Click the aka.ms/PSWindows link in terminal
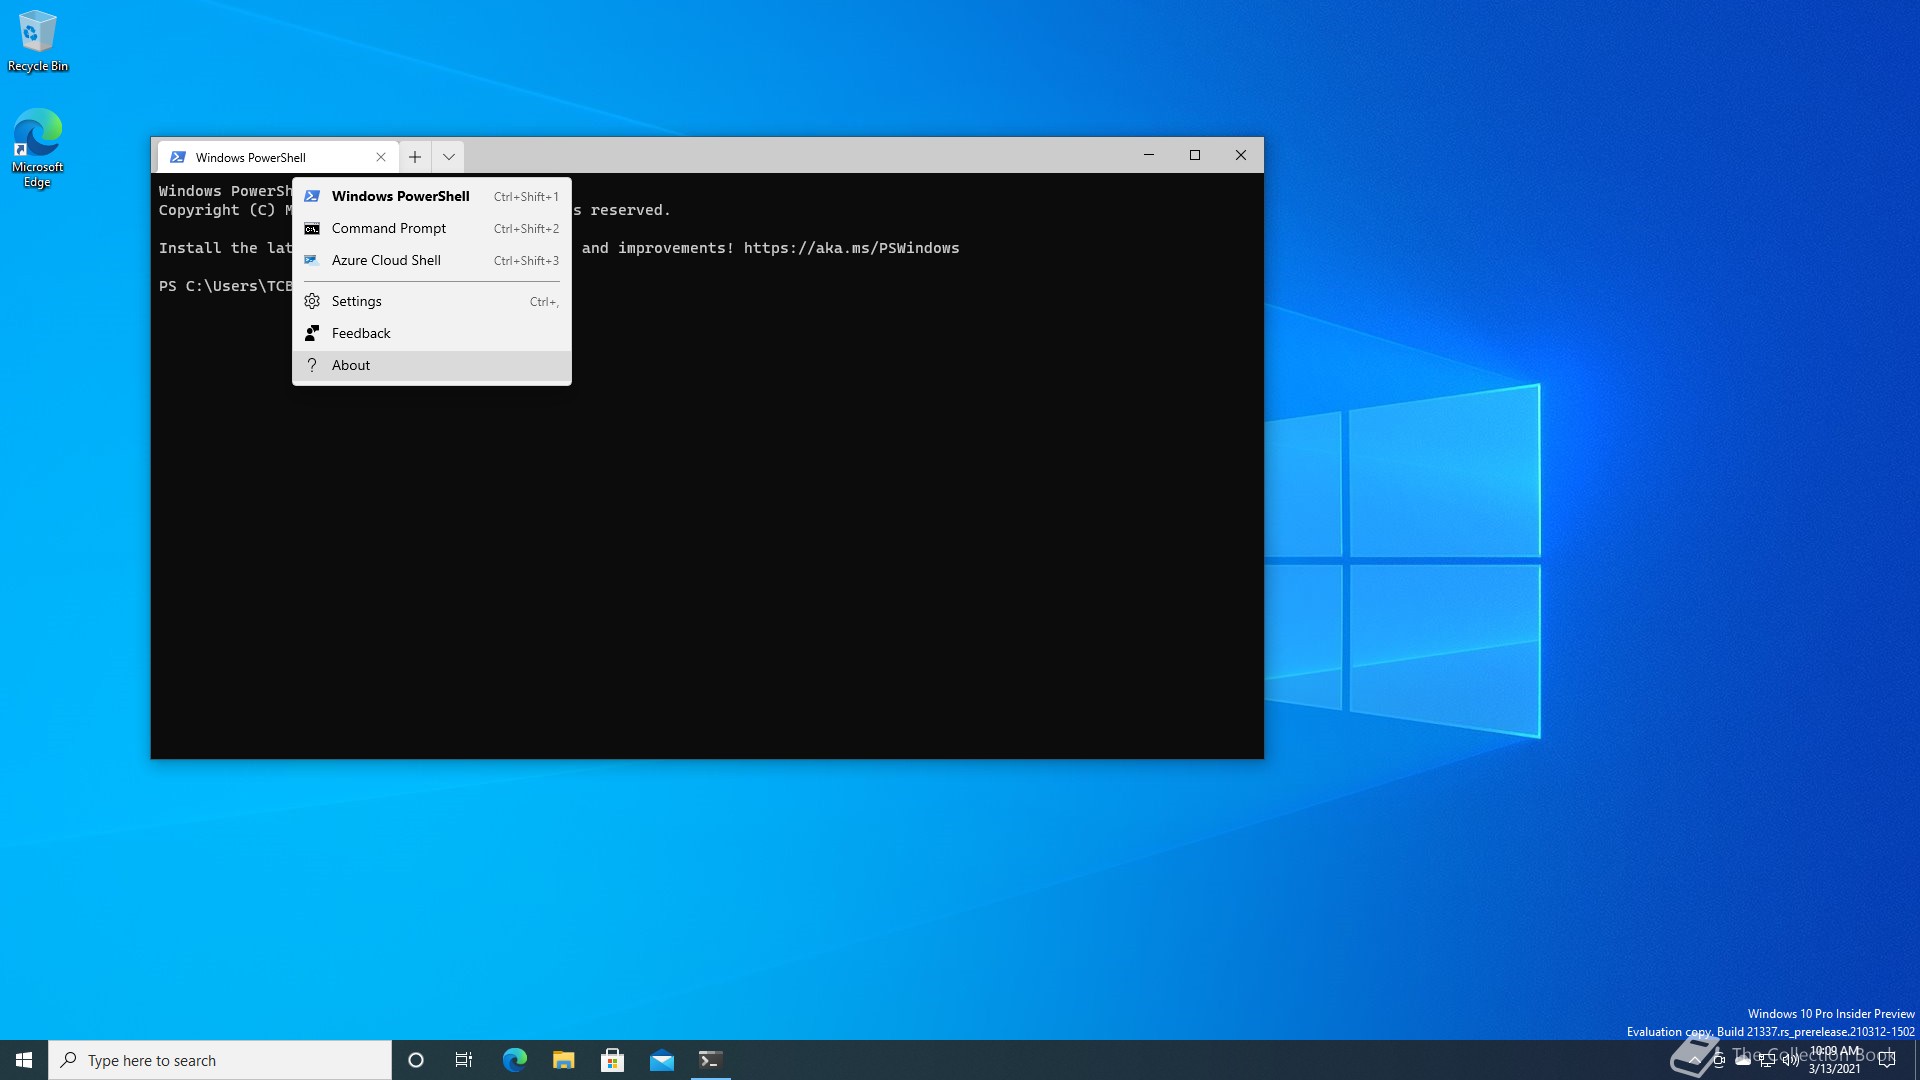This screenshot has height=1080, width=1920. click(x=851, y=248)
